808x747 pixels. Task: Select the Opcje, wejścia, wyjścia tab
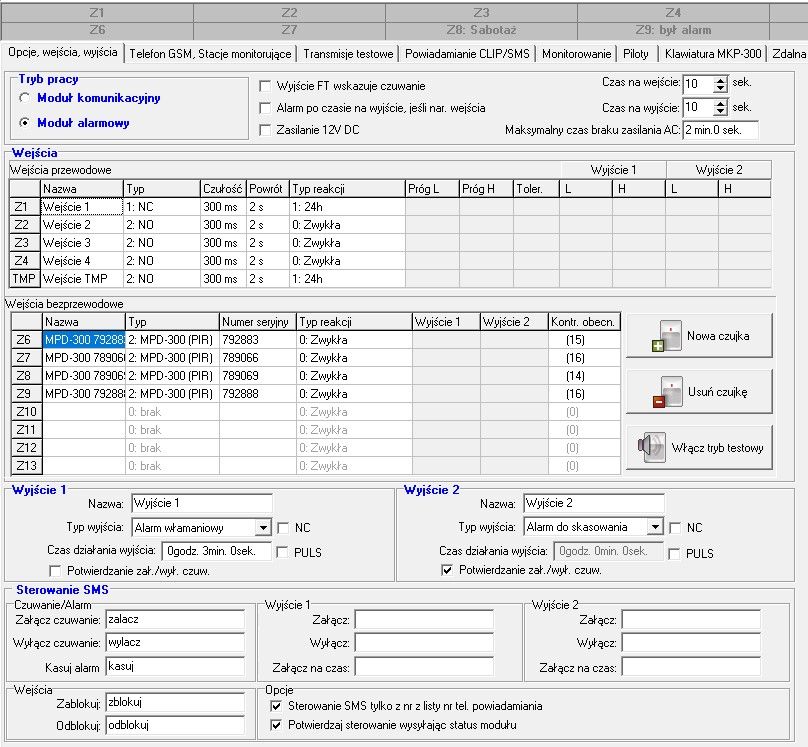(x=63, y=53)
